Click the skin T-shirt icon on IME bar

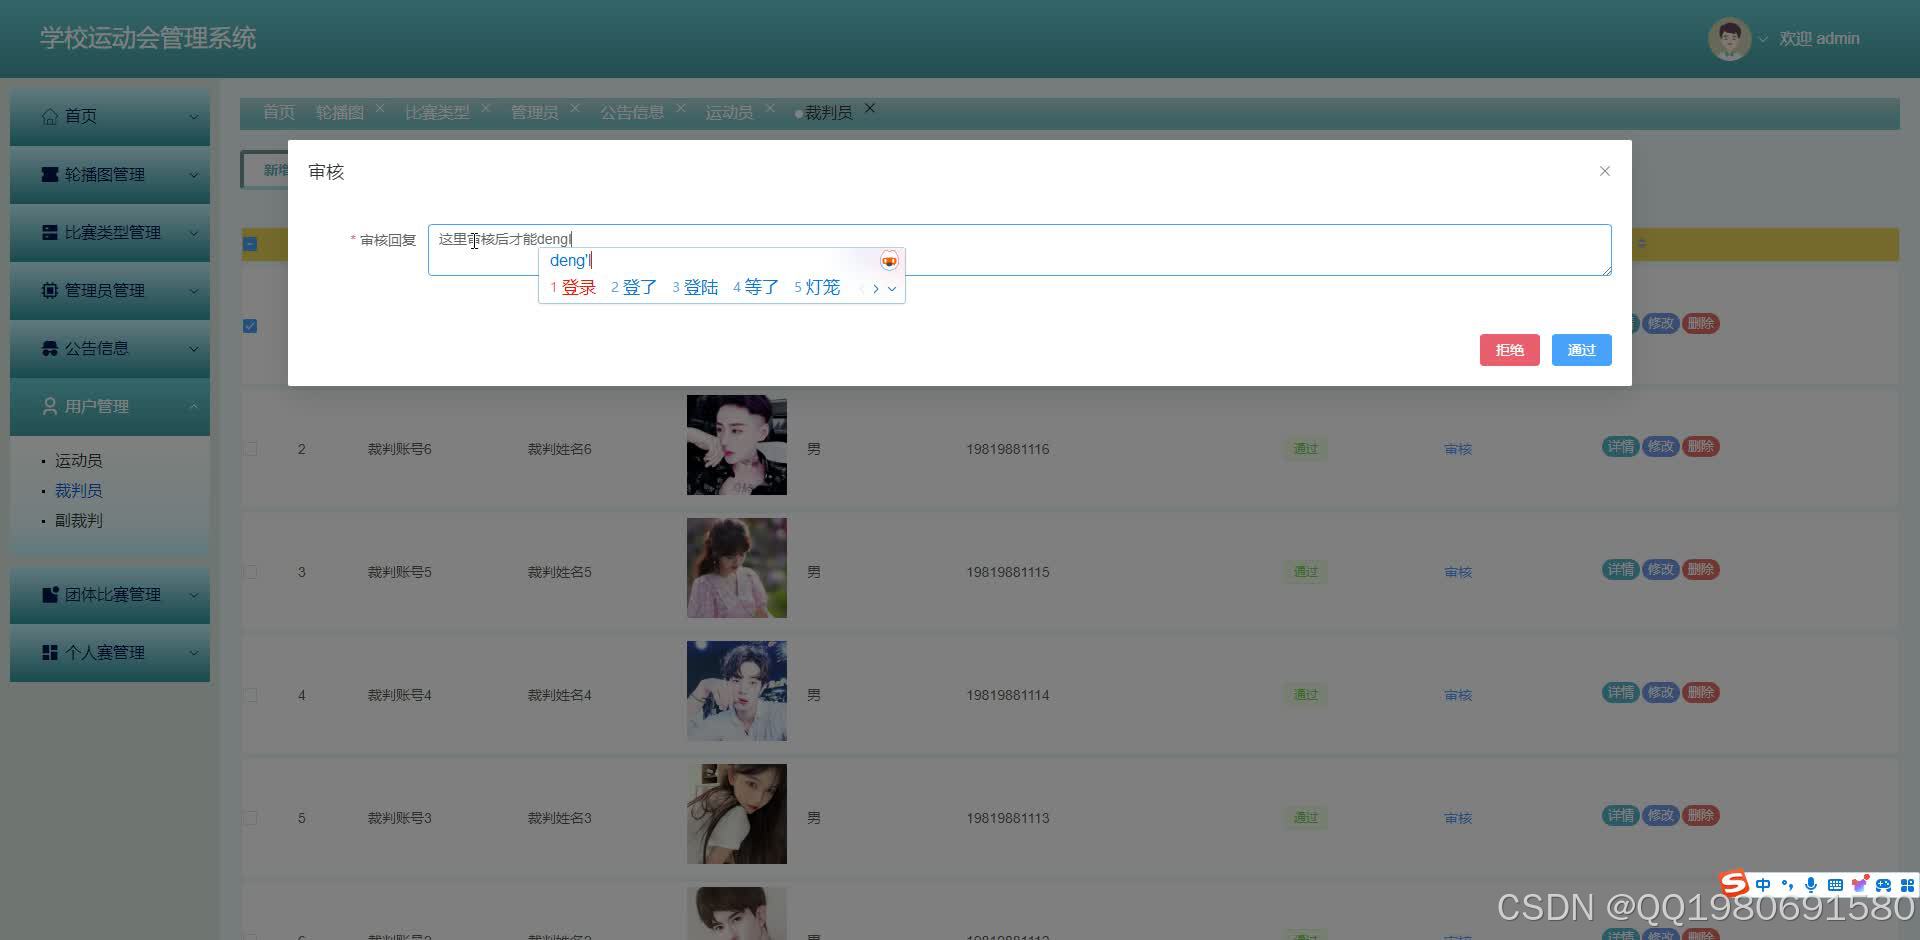pyautogui.click(x=1859, y=885)
